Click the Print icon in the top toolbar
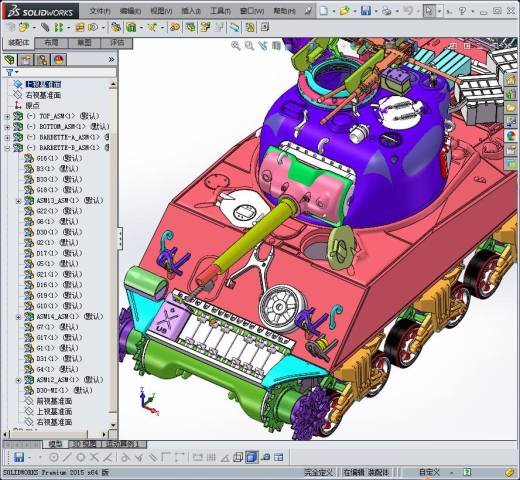This screenshot has width=520, height=480. point(387,11)
